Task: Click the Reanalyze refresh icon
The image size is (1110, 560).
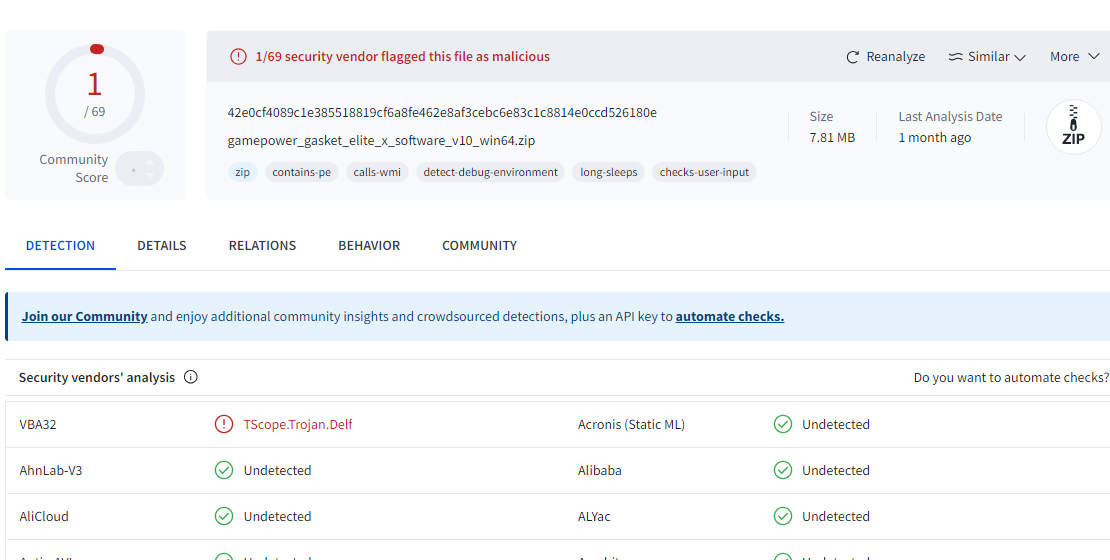Action: pos(853,57)
